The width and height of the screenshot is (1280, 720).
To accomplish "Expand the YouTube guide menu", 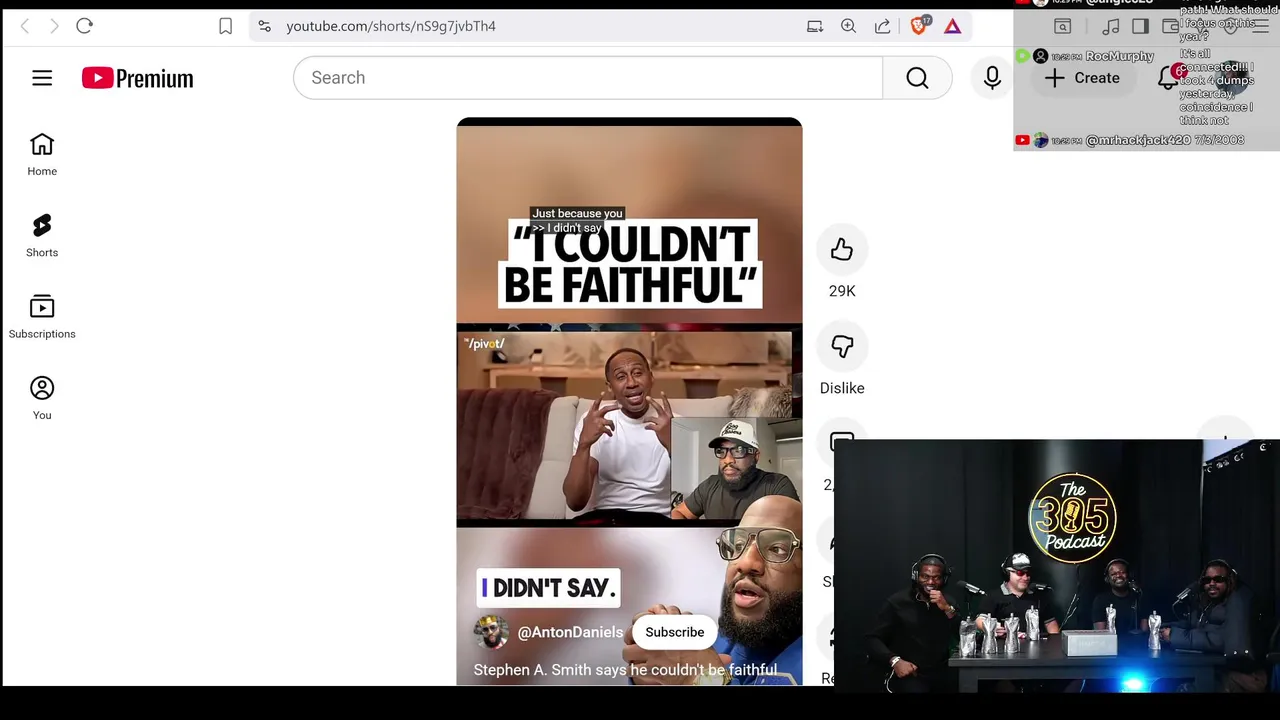I will (42, 78).
